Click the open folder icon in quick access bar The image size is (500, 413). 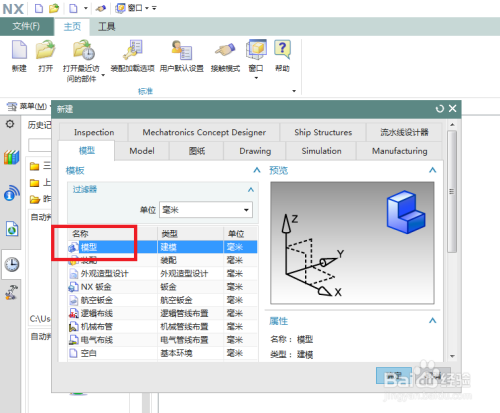(54, 8)
